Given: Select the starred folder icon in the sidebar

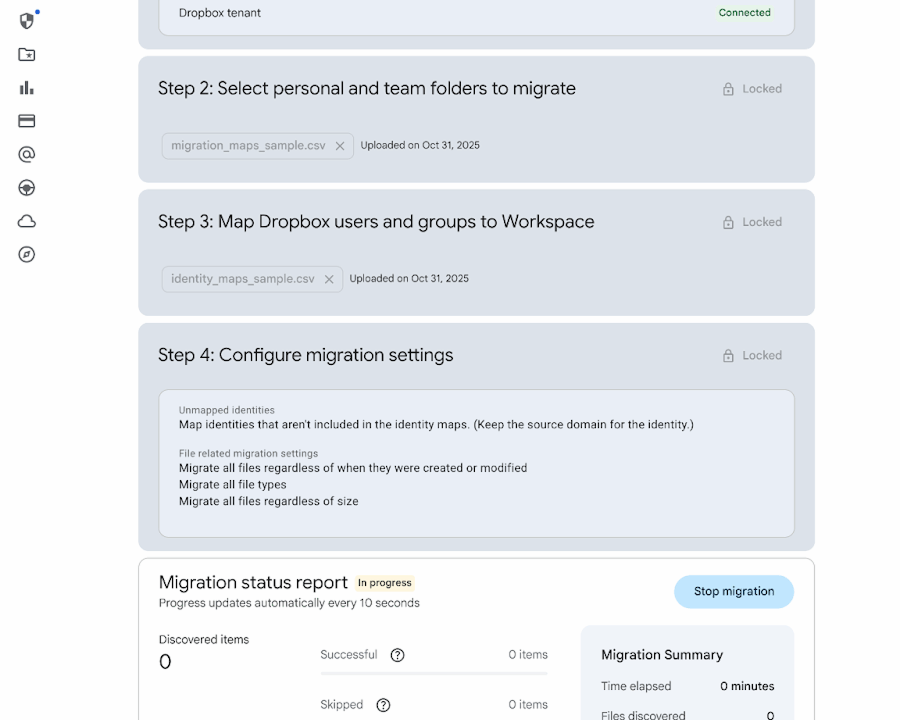Looking at the screenshot, I should pos(26,54).
